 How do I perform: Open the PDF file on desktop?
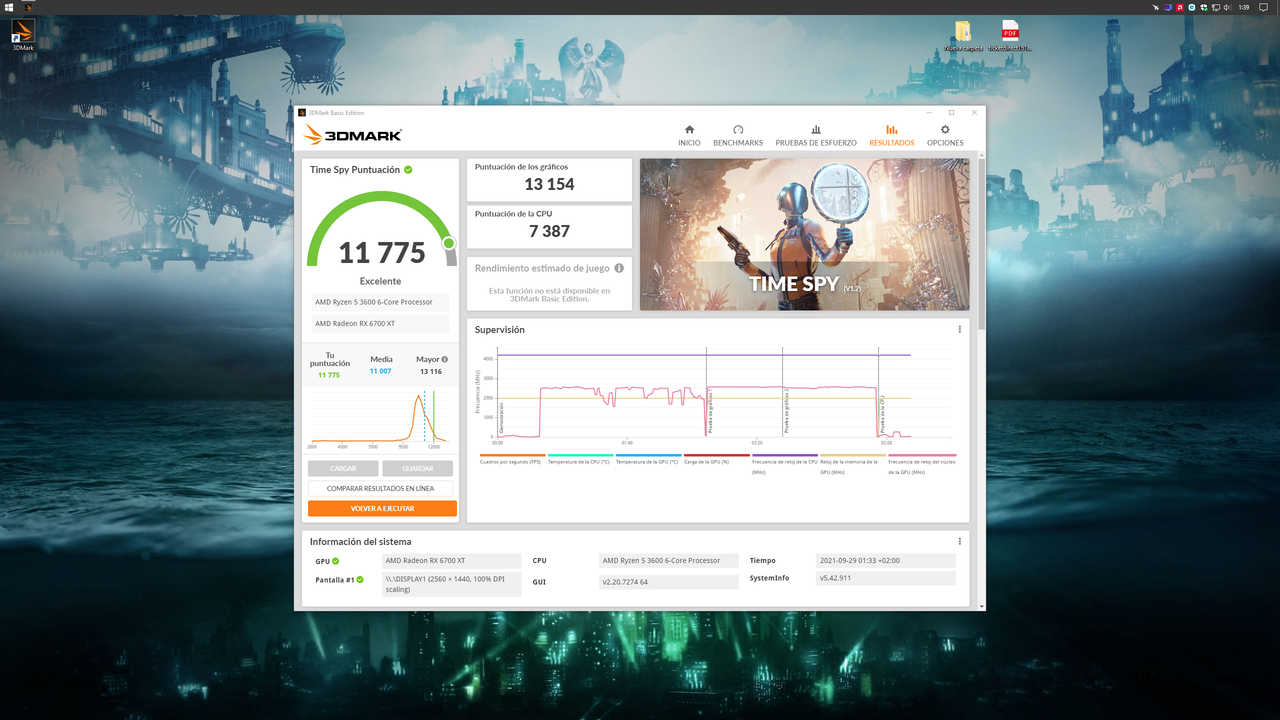point(1010,36)
